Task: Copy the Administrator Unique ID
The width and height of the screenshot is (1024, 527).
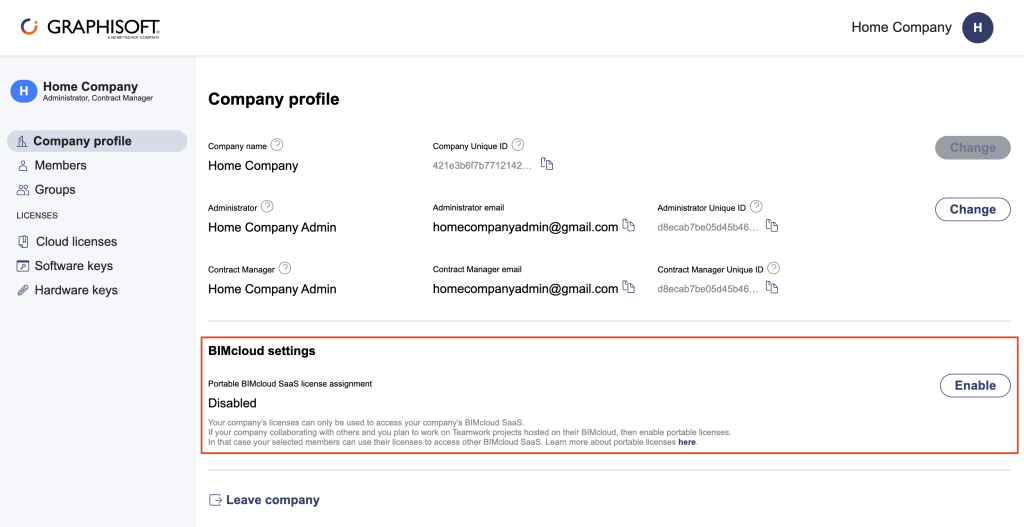Action: pyautogui.click(x=772, y=226)
